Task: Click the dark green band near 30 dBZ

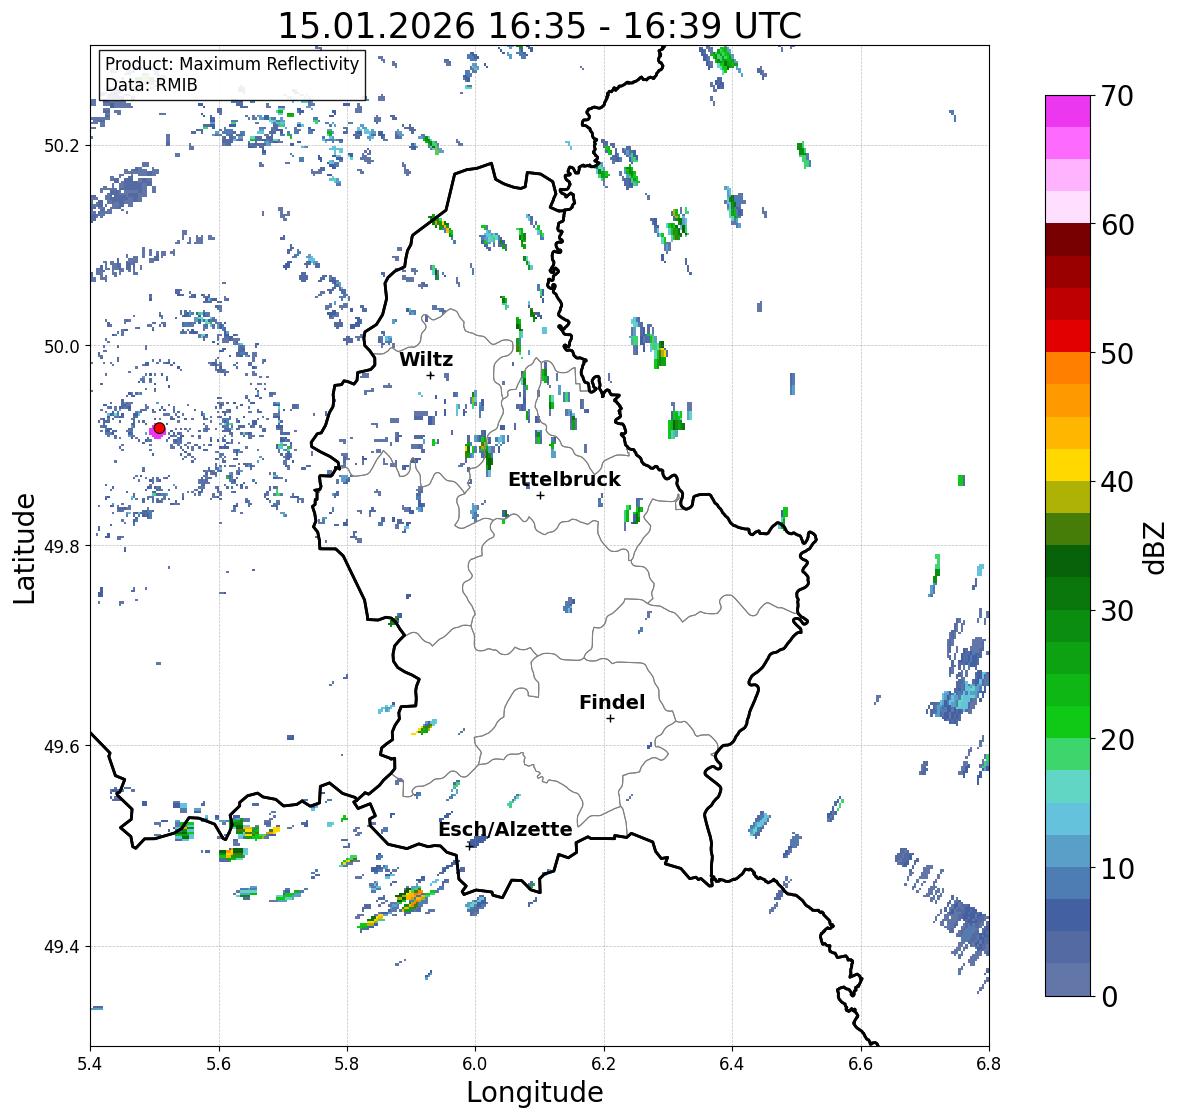Action: [1068, 593]
